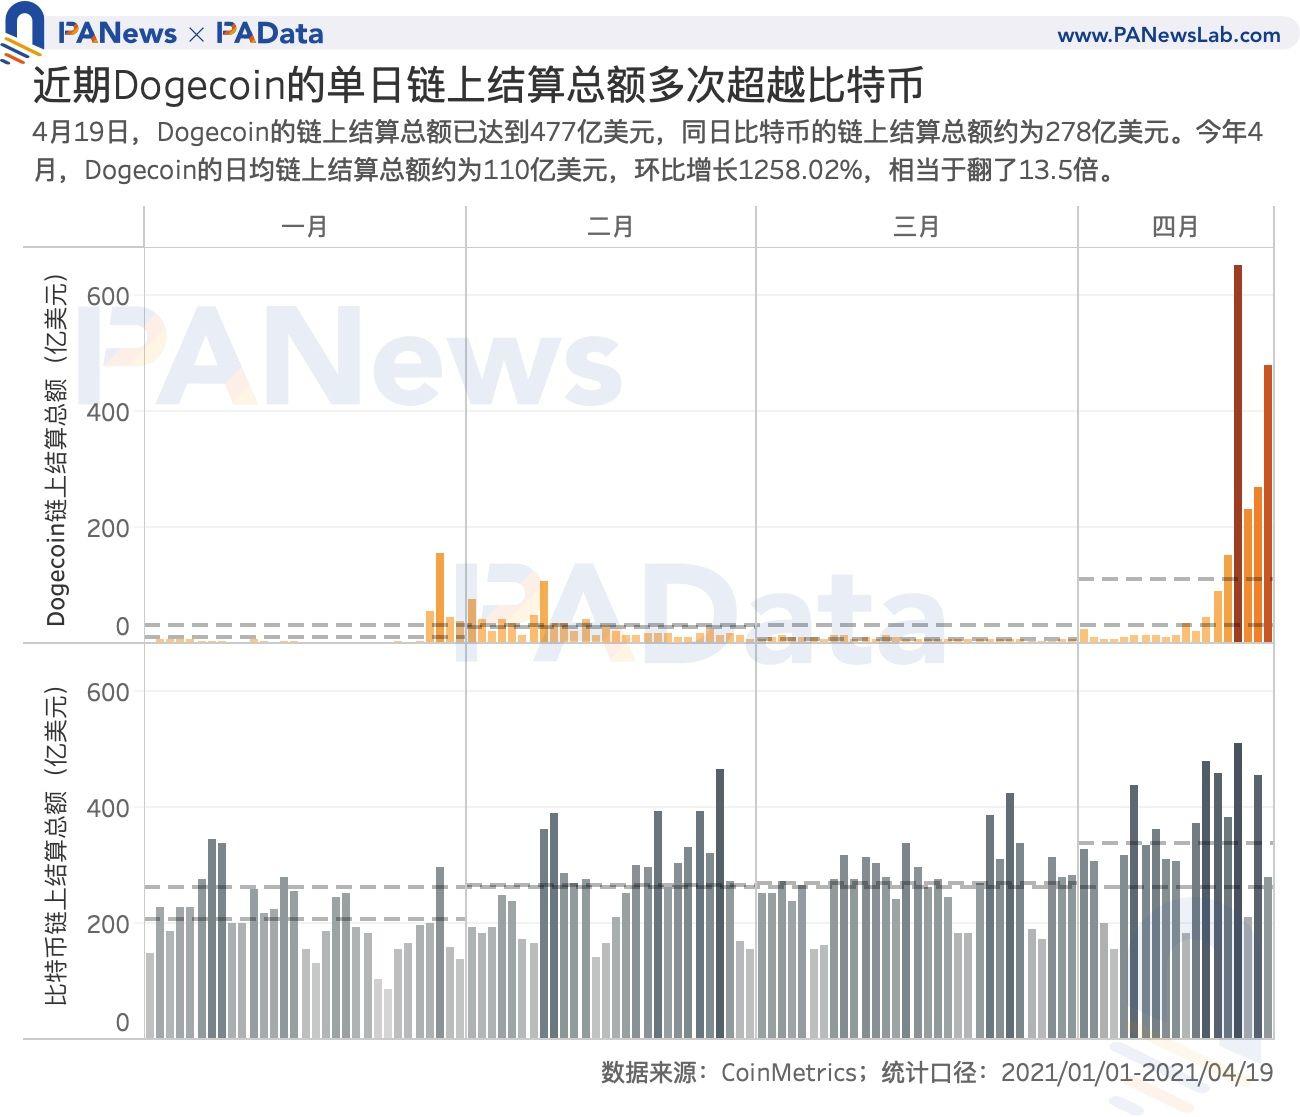The height and width of the screenshot is (1117, 1300).
Task: Select the 二月 month column header
Action: pyautogui.click(x=610, y=227)
